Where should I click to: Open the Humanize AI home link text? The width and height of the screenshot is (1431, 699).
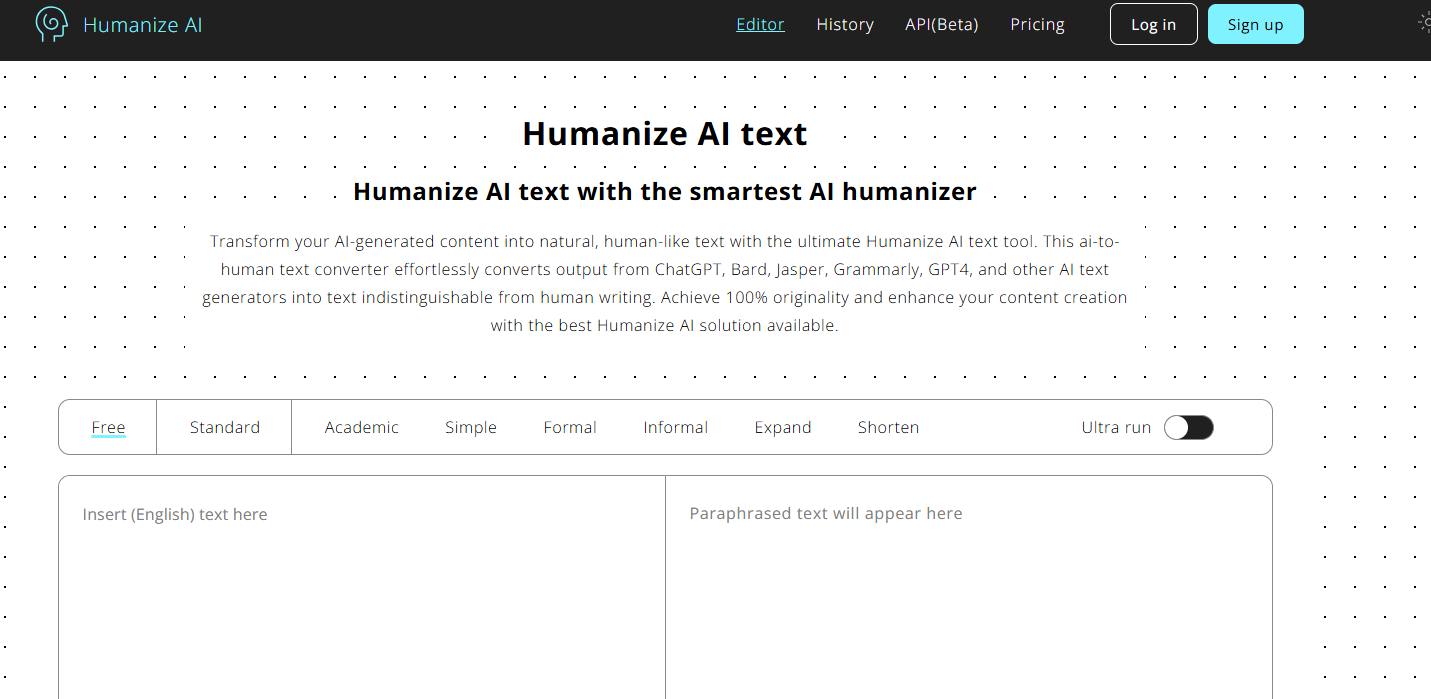[x=143, y=25]
